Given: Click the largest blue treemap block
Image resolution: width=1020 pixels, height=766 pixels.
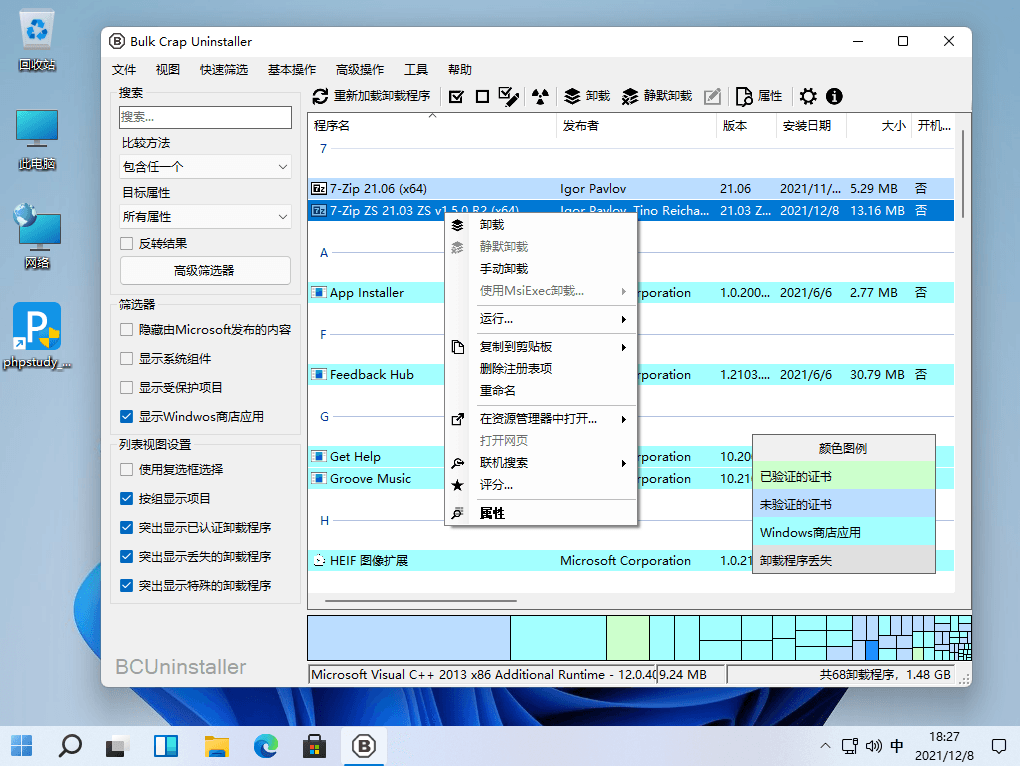Looking at the screenshot, I should (409, 638).
